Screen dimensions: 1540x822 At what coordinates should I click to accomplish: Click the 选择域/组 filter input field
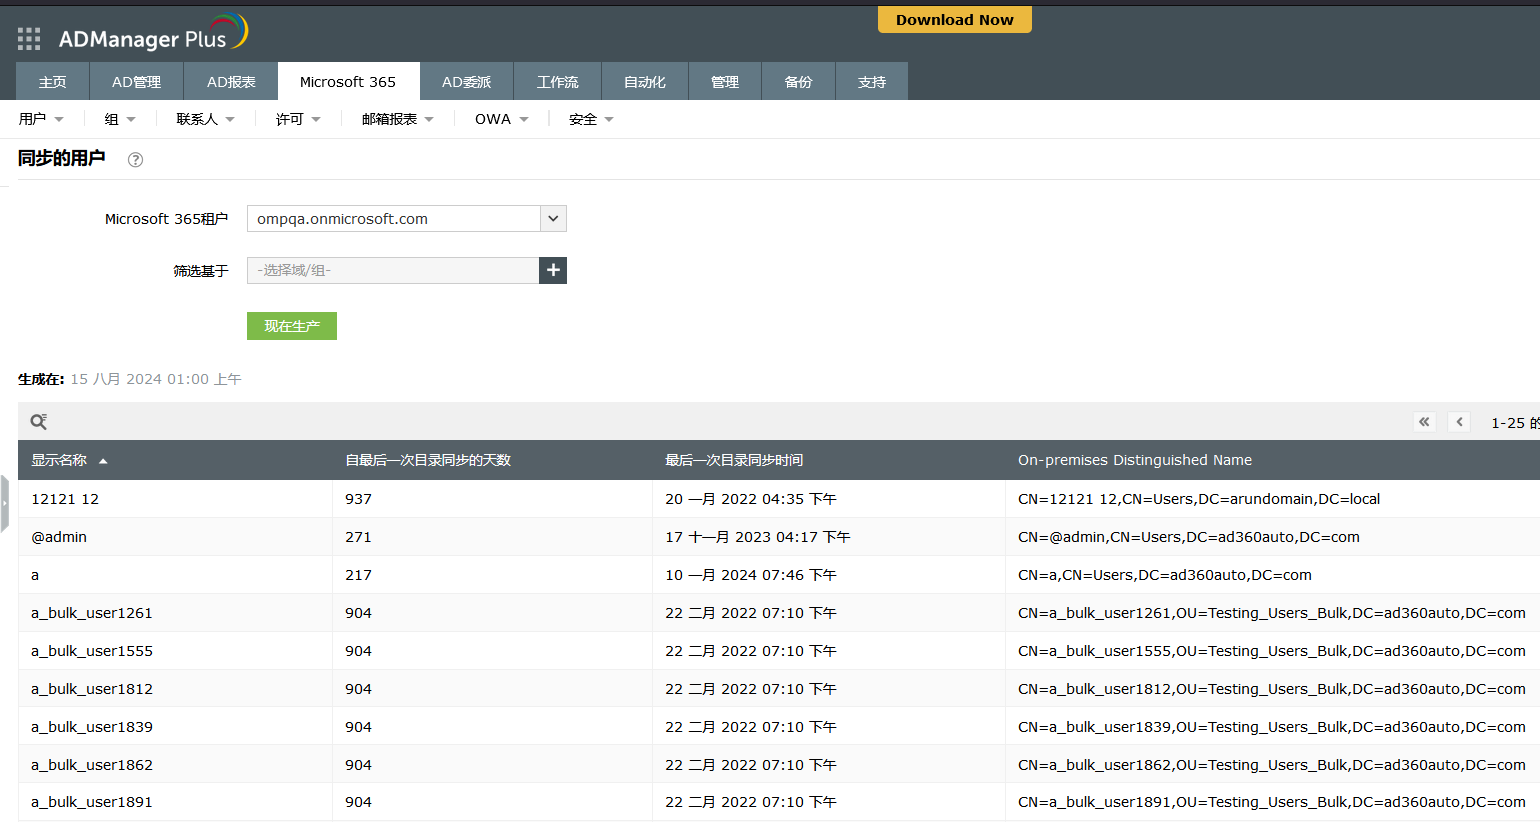(393, 270)
